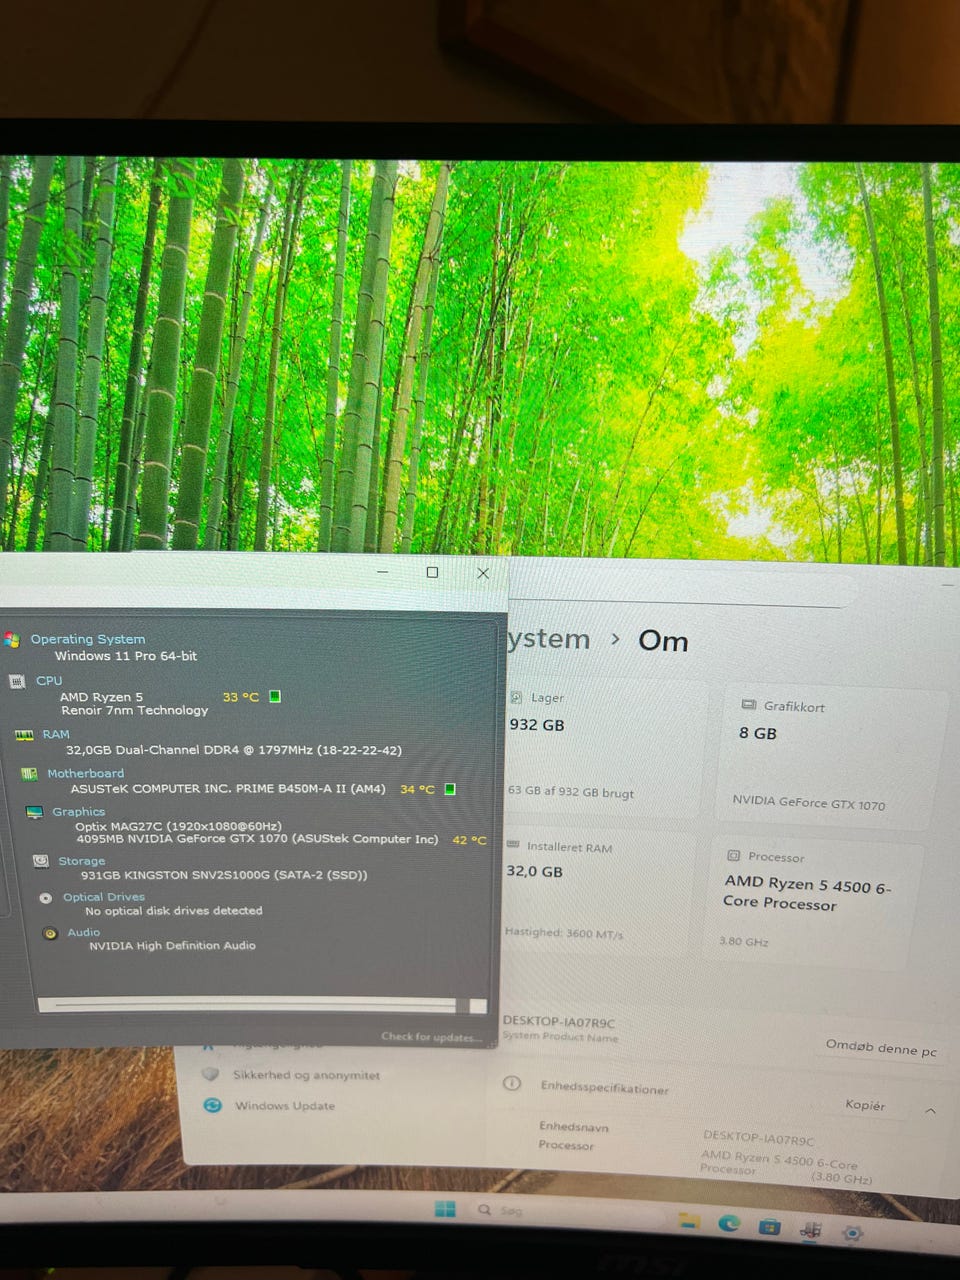This screenshot has height=1280, width=960.
Task: Click the Processor icon in Settings card
Action: [x=733, y=856]
